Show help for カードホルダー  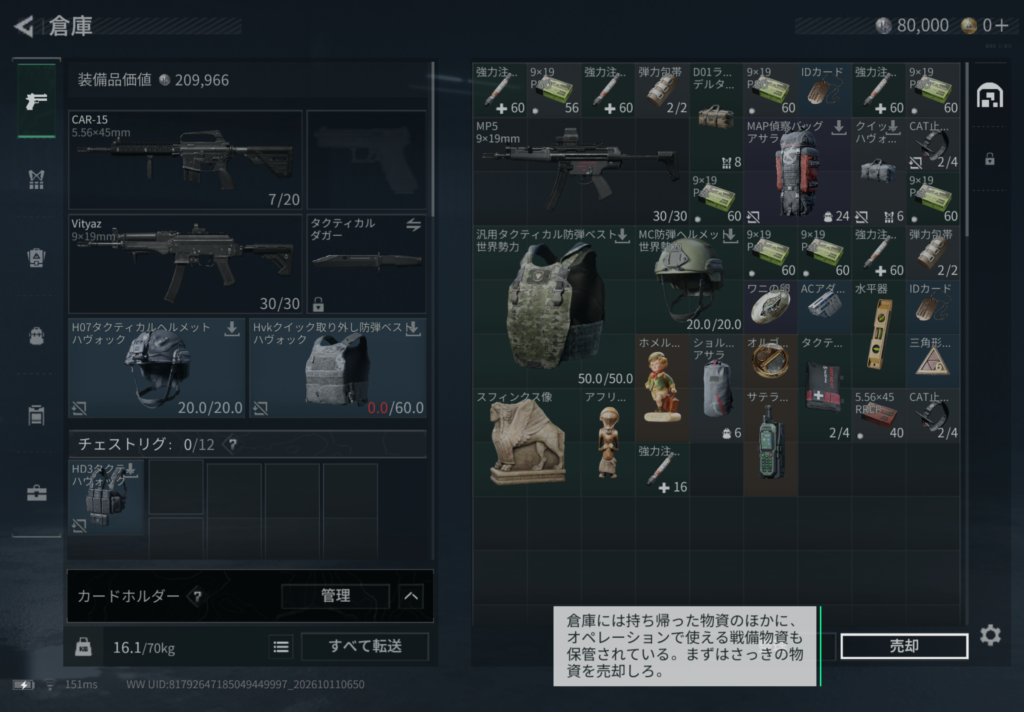[x=197, y=596]
